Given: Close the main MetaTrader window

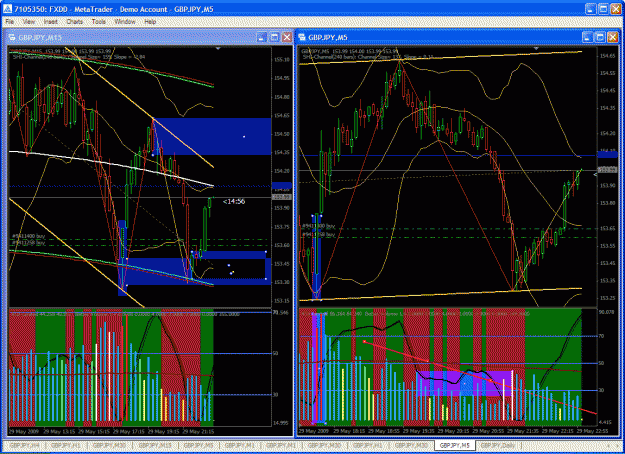Looking at the screenshot, I should click(x=616, y=9).
